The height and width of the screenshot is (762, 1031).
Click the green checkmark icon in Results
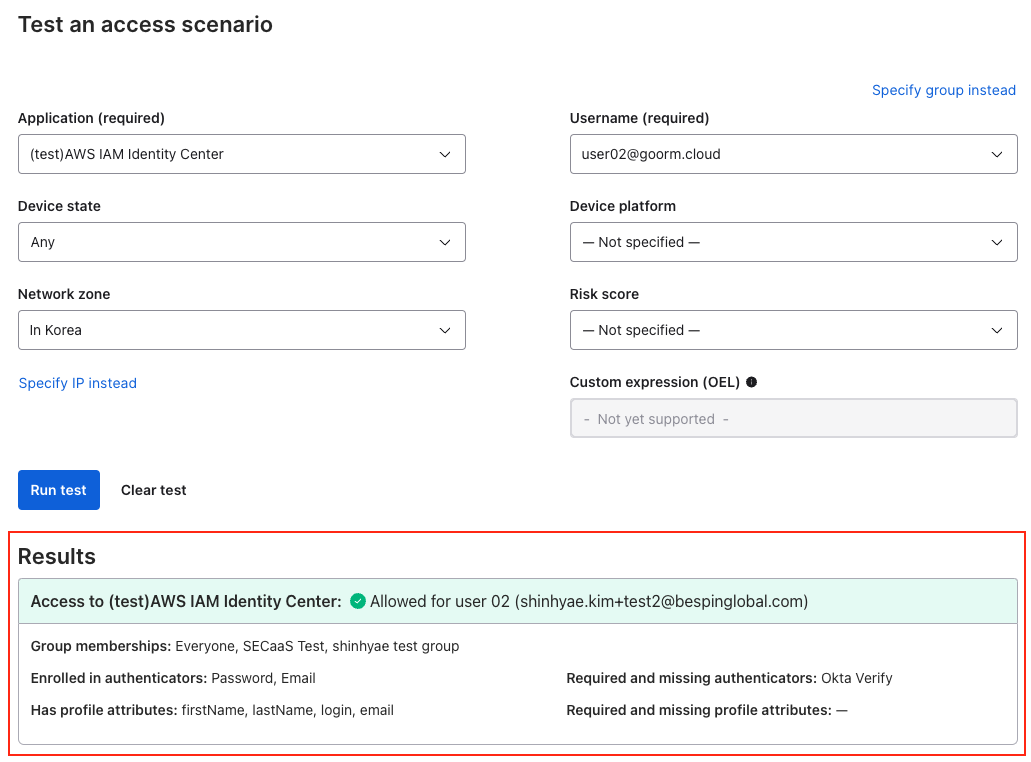(358, 601)
